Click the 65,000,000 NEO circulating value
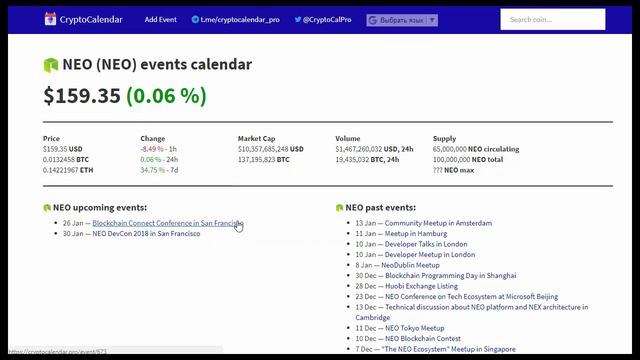Viewport: 640px width, 360px height. (476, 149)
